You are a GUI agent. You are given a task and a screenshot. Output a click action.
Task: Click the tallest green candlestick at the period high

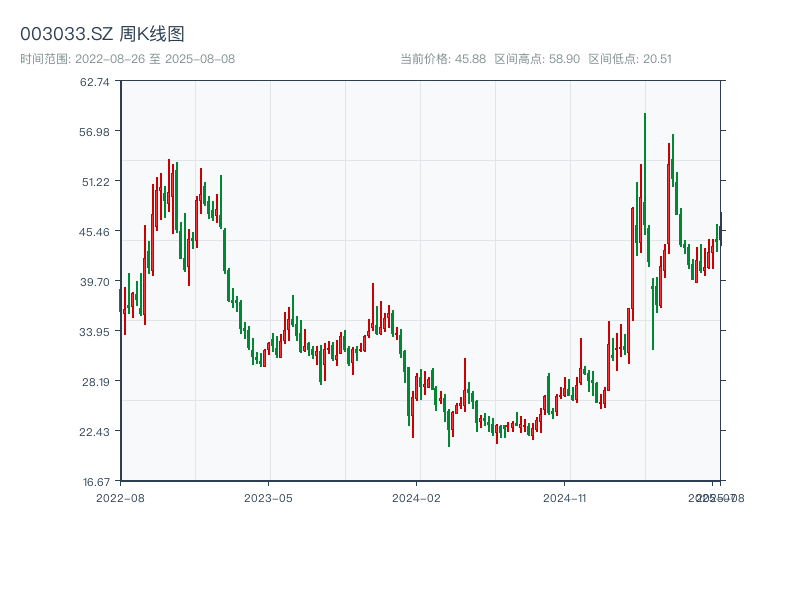tap(645, 173)
